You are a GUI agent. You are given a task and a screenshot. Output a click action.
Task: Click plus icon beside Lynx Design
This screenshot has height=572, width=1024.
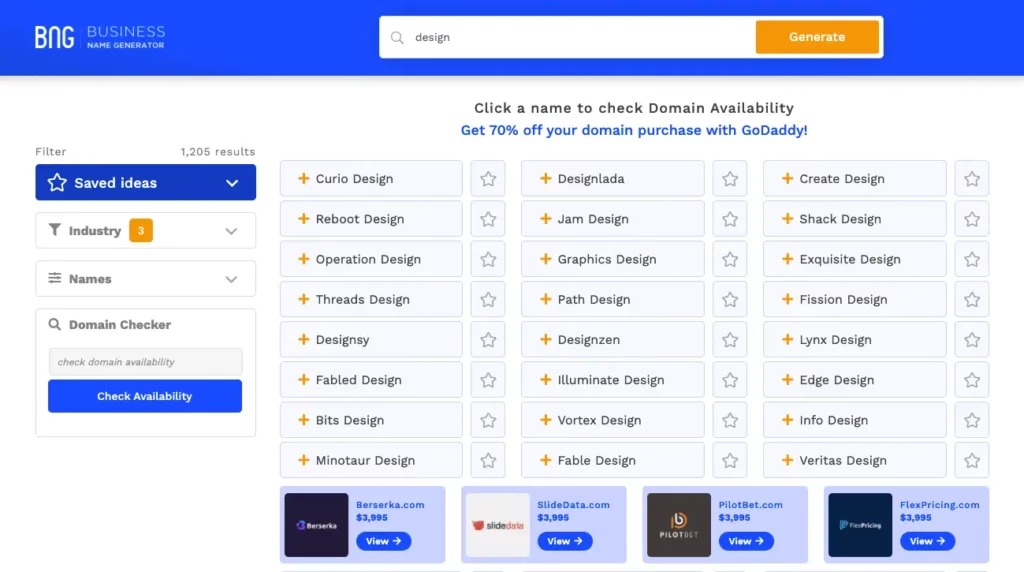click(x=788, y=340)
